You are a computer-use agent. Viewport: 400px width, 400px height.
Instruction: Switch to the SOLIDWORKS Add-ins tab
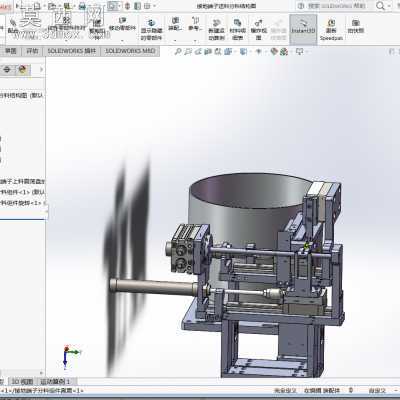(x=71, y=51)
